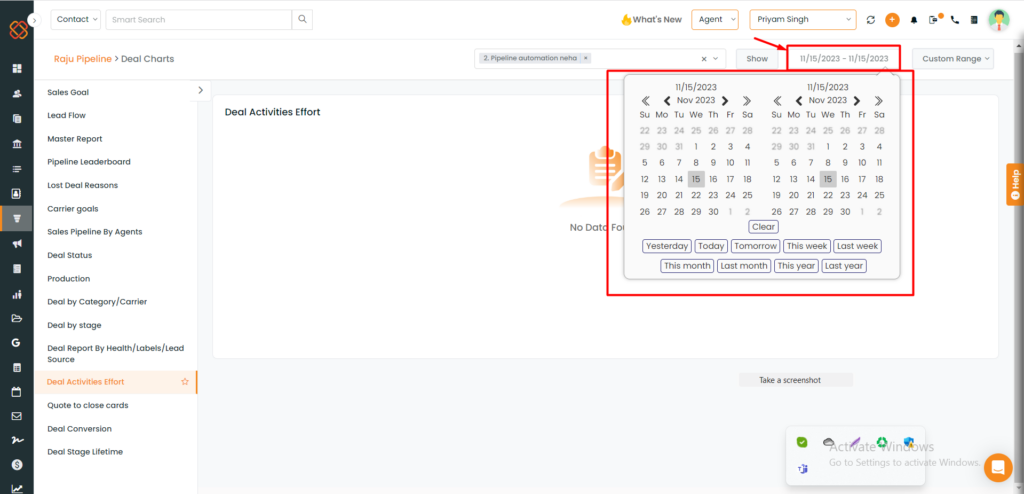Viewport: 1024px width, 494px height.
Task: Click the Show button
Action: (x=757, y=59)
